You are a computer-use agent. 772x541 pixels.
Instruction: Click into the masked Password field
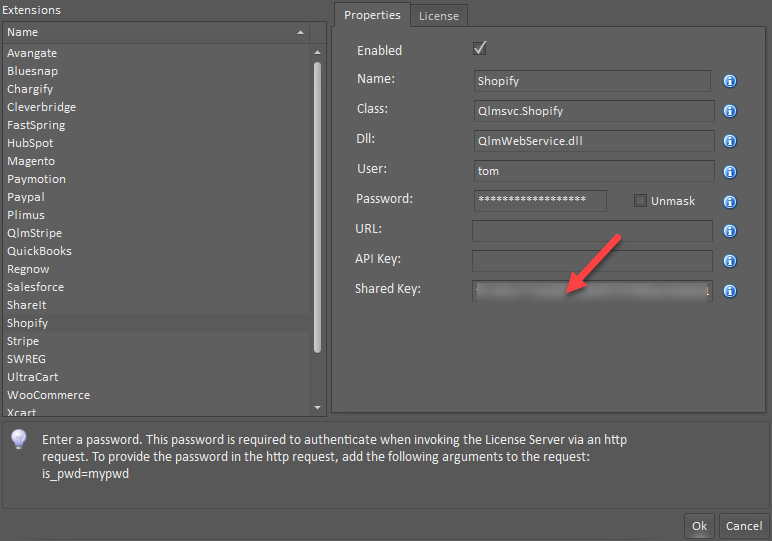(540, 201)
